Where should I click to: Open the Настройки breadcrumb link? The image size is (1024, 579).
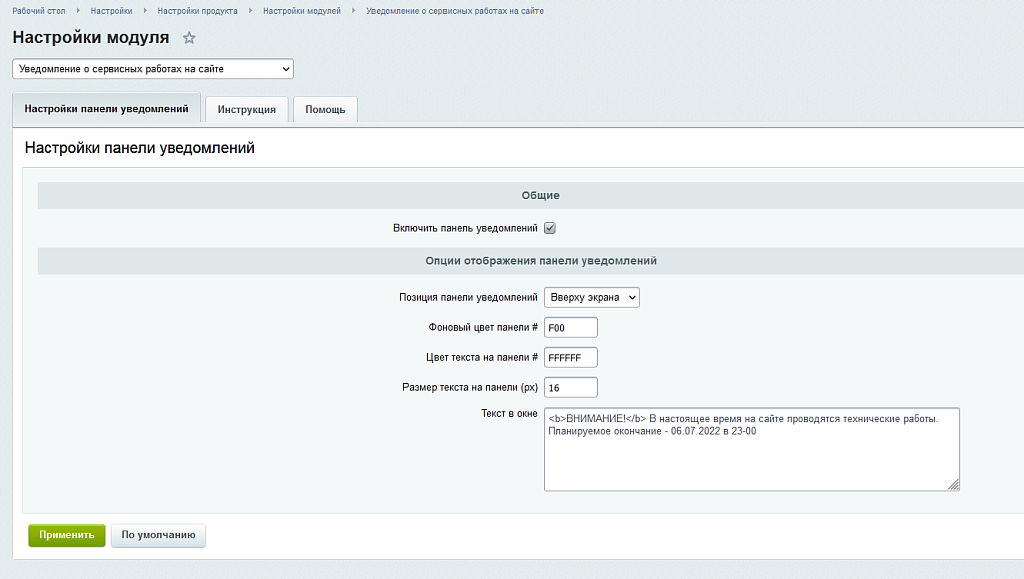coord(111,10)
